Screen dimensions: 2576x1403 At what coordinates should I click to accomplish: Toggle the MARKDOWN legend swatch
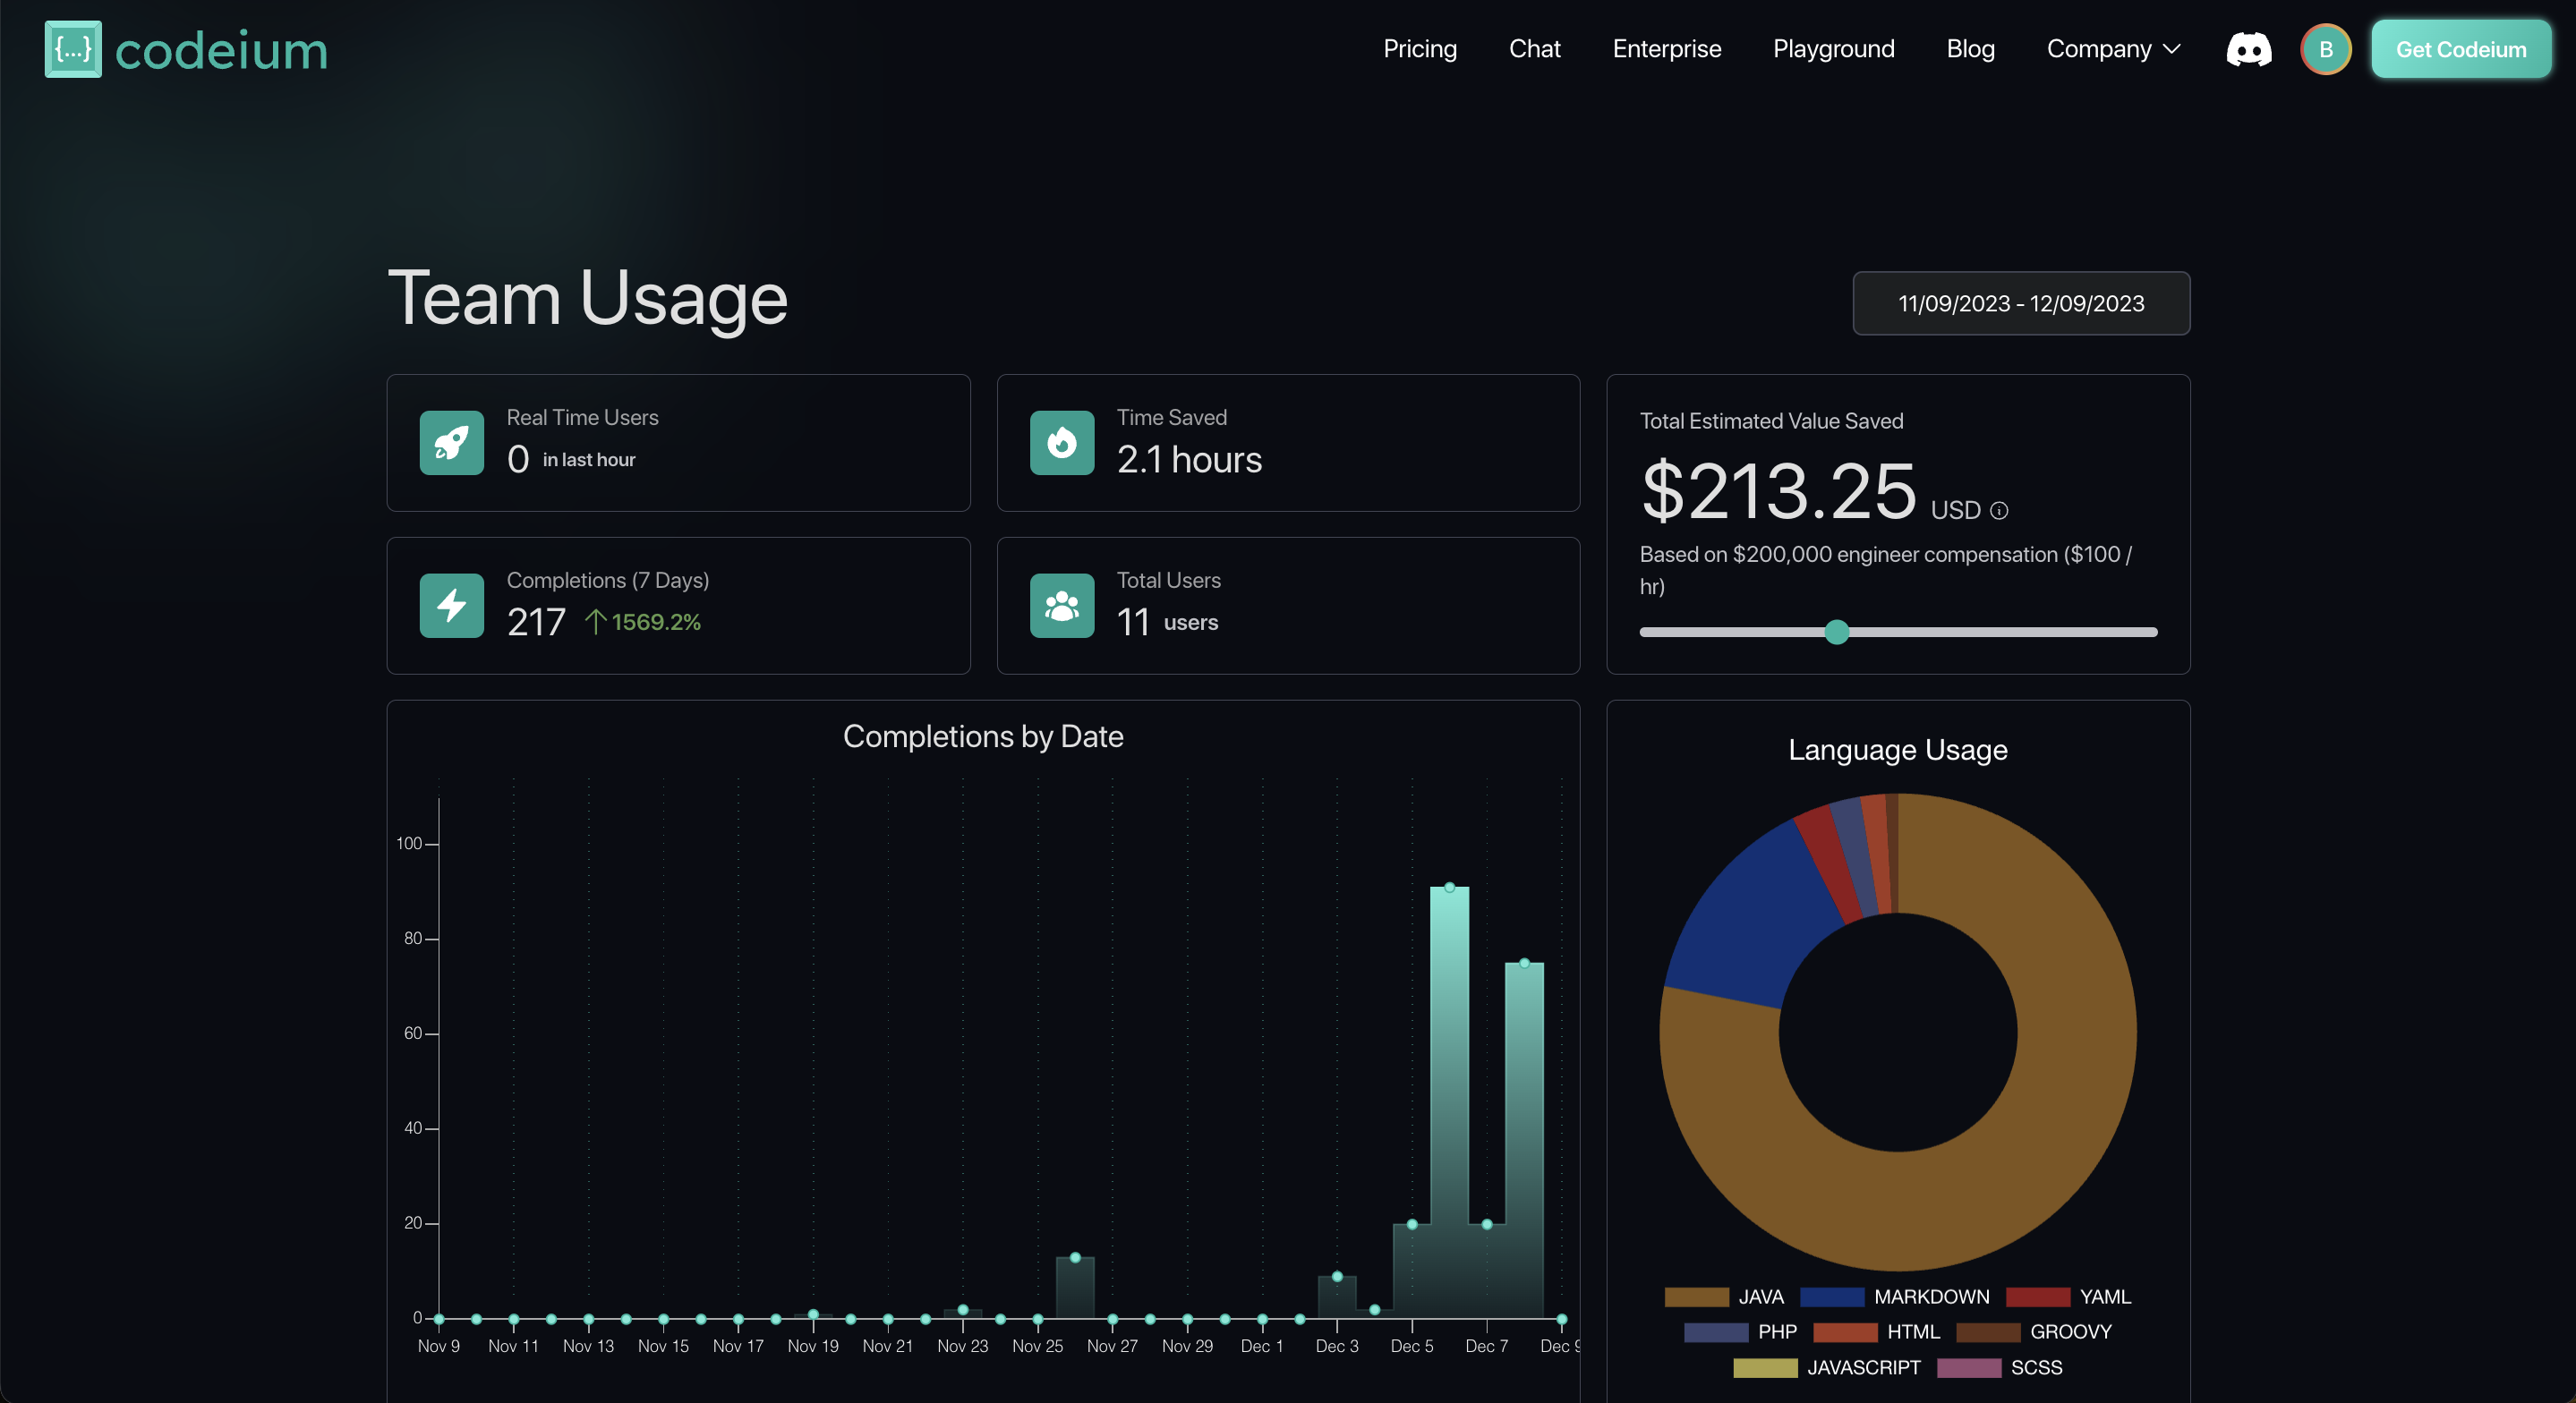[x=1832, y=1297]
